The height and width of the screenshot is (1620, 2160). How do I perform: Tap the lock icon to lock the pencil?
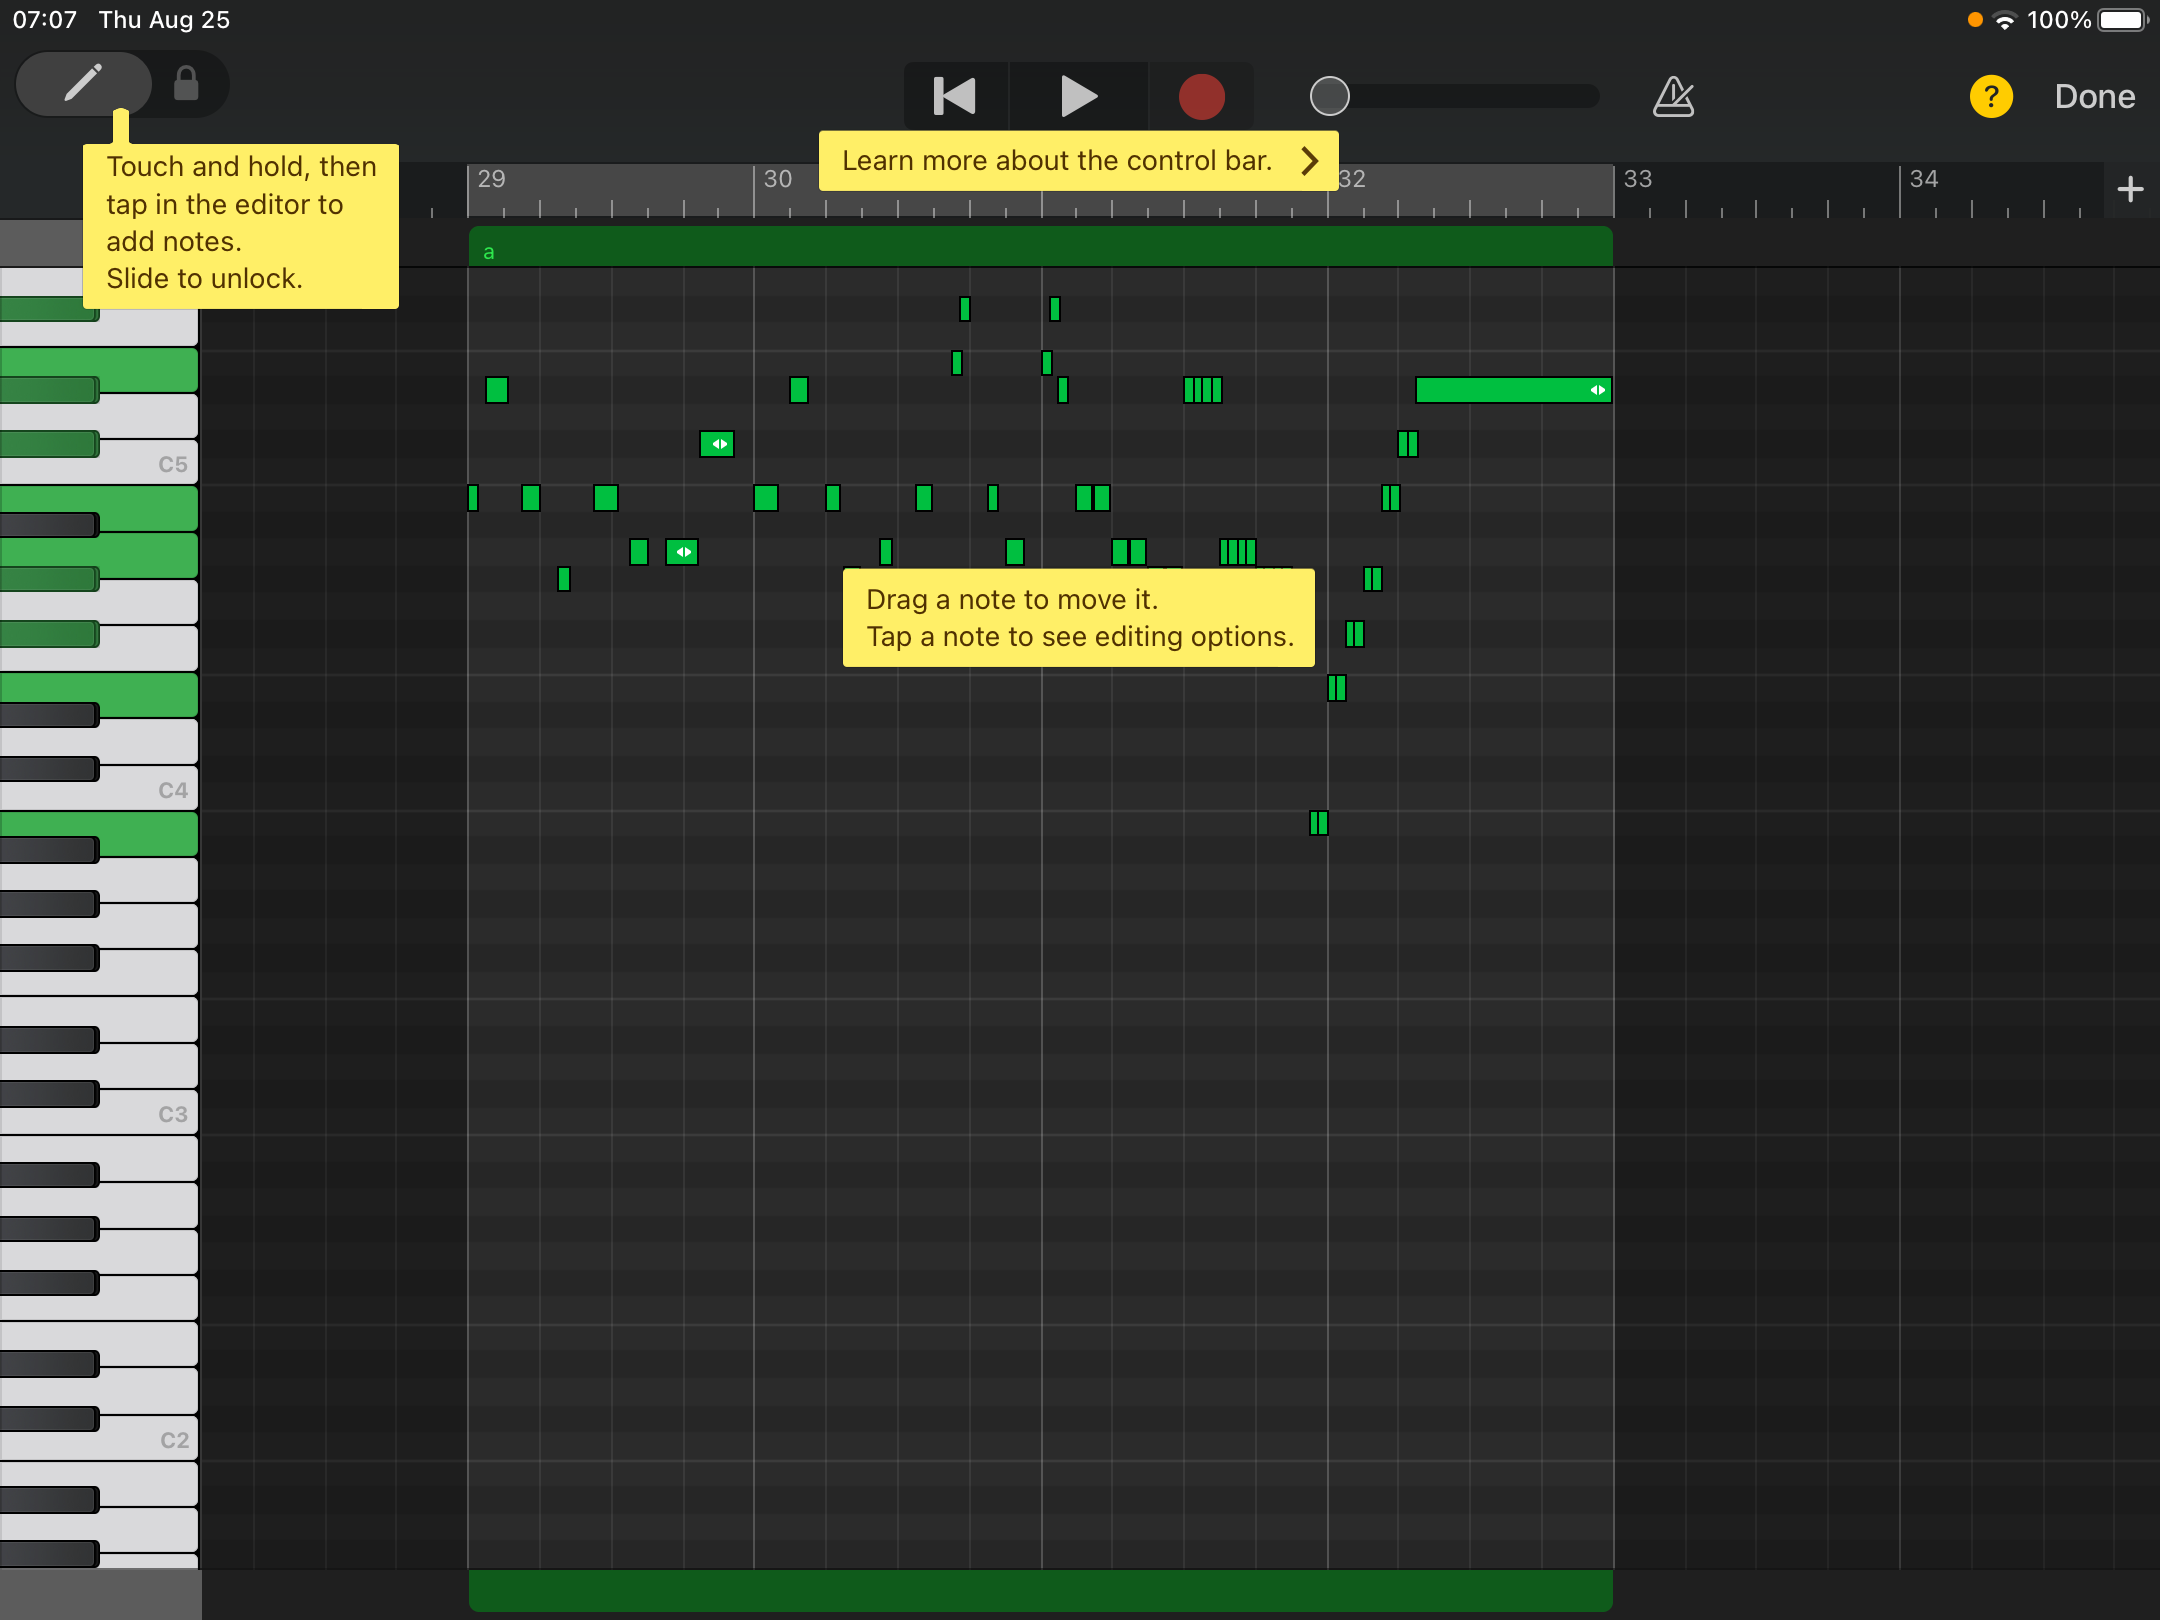pos(186,84)
